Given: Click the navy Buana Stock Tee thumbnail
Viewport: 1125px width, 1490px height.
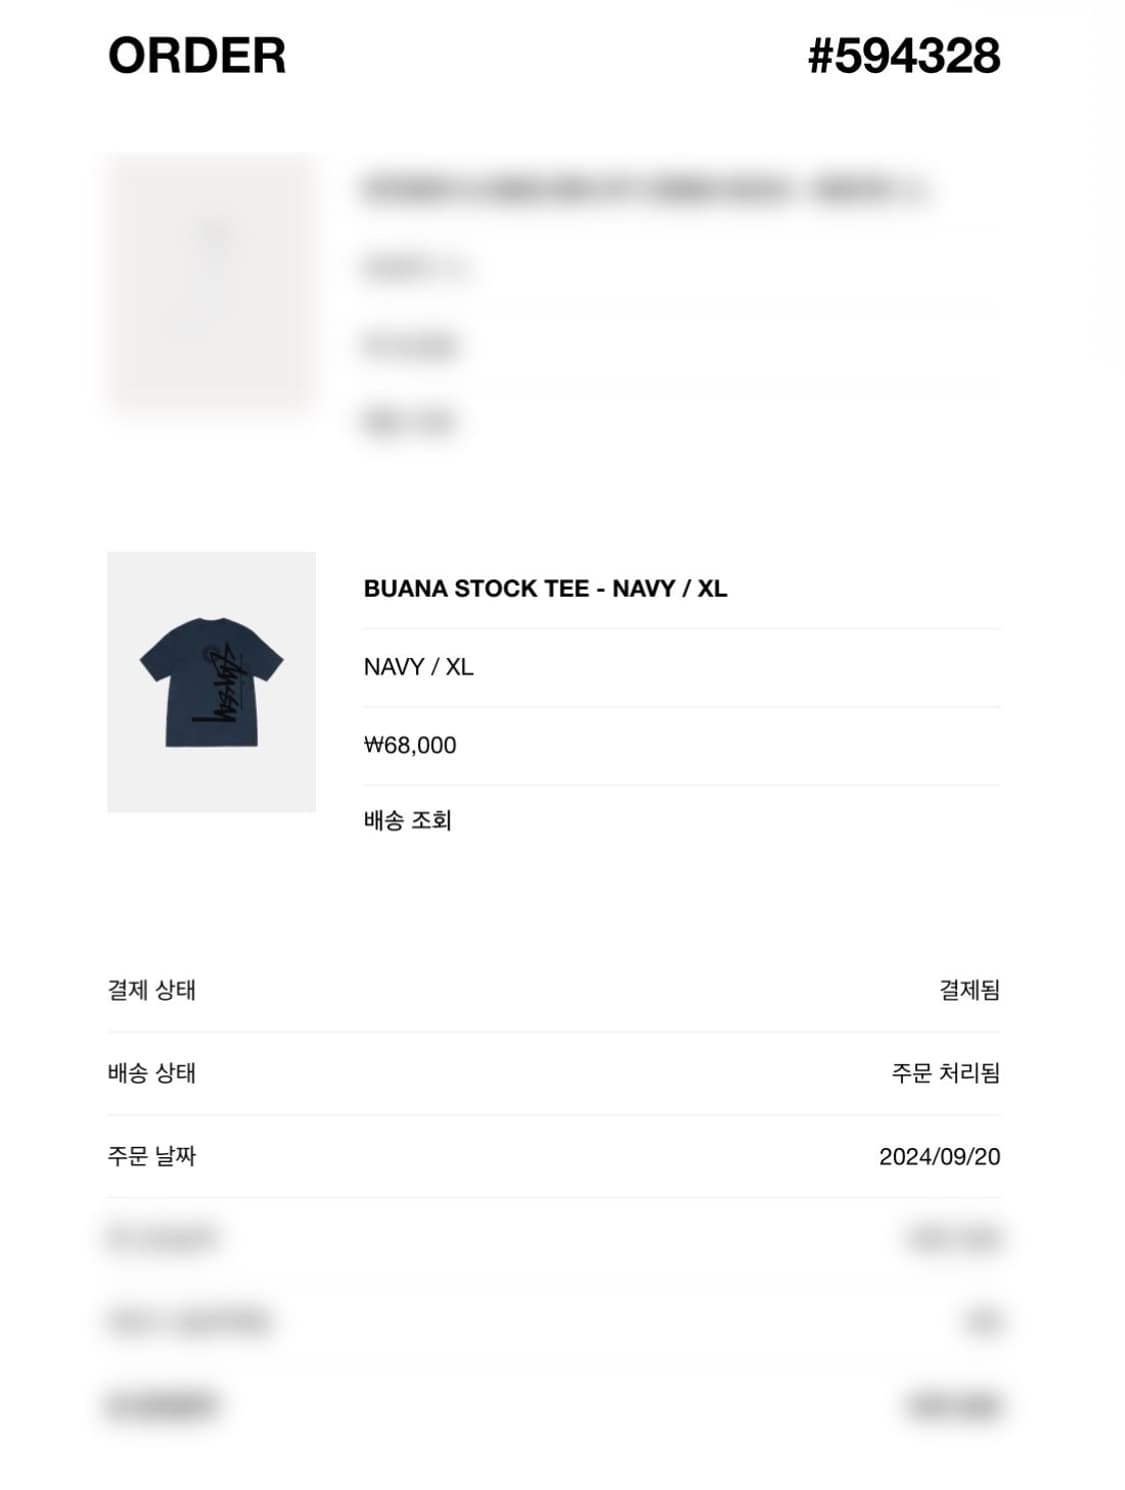Looking at the screenshot, I should click(211, 682).
